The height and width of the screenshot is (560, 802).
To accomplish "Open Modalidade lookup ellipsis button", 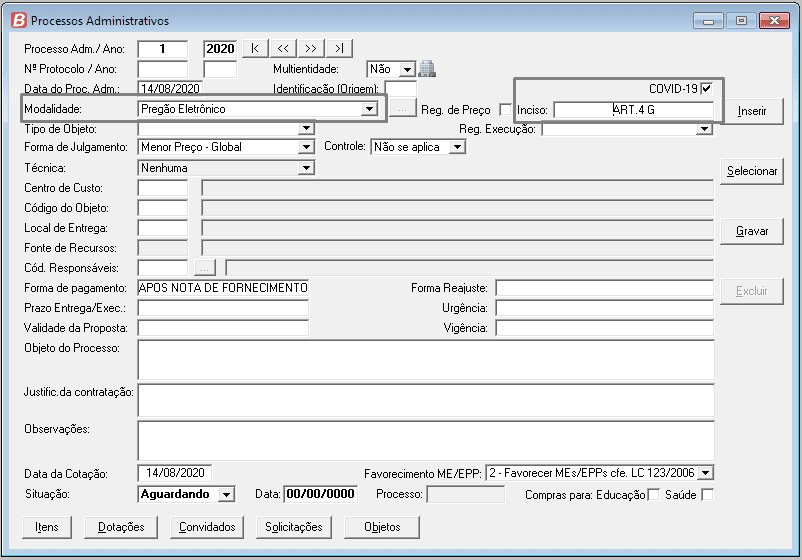I will 400,108.
